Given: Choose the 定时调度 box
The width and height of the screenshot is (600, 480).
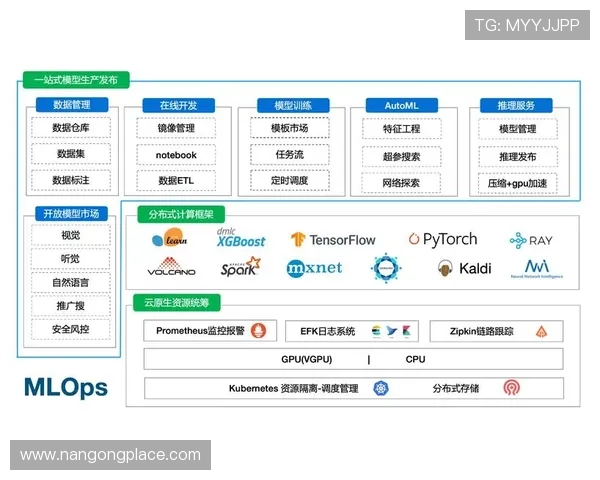Looking at the screenshot, I should pyautogui.click(x=290, y=180).
